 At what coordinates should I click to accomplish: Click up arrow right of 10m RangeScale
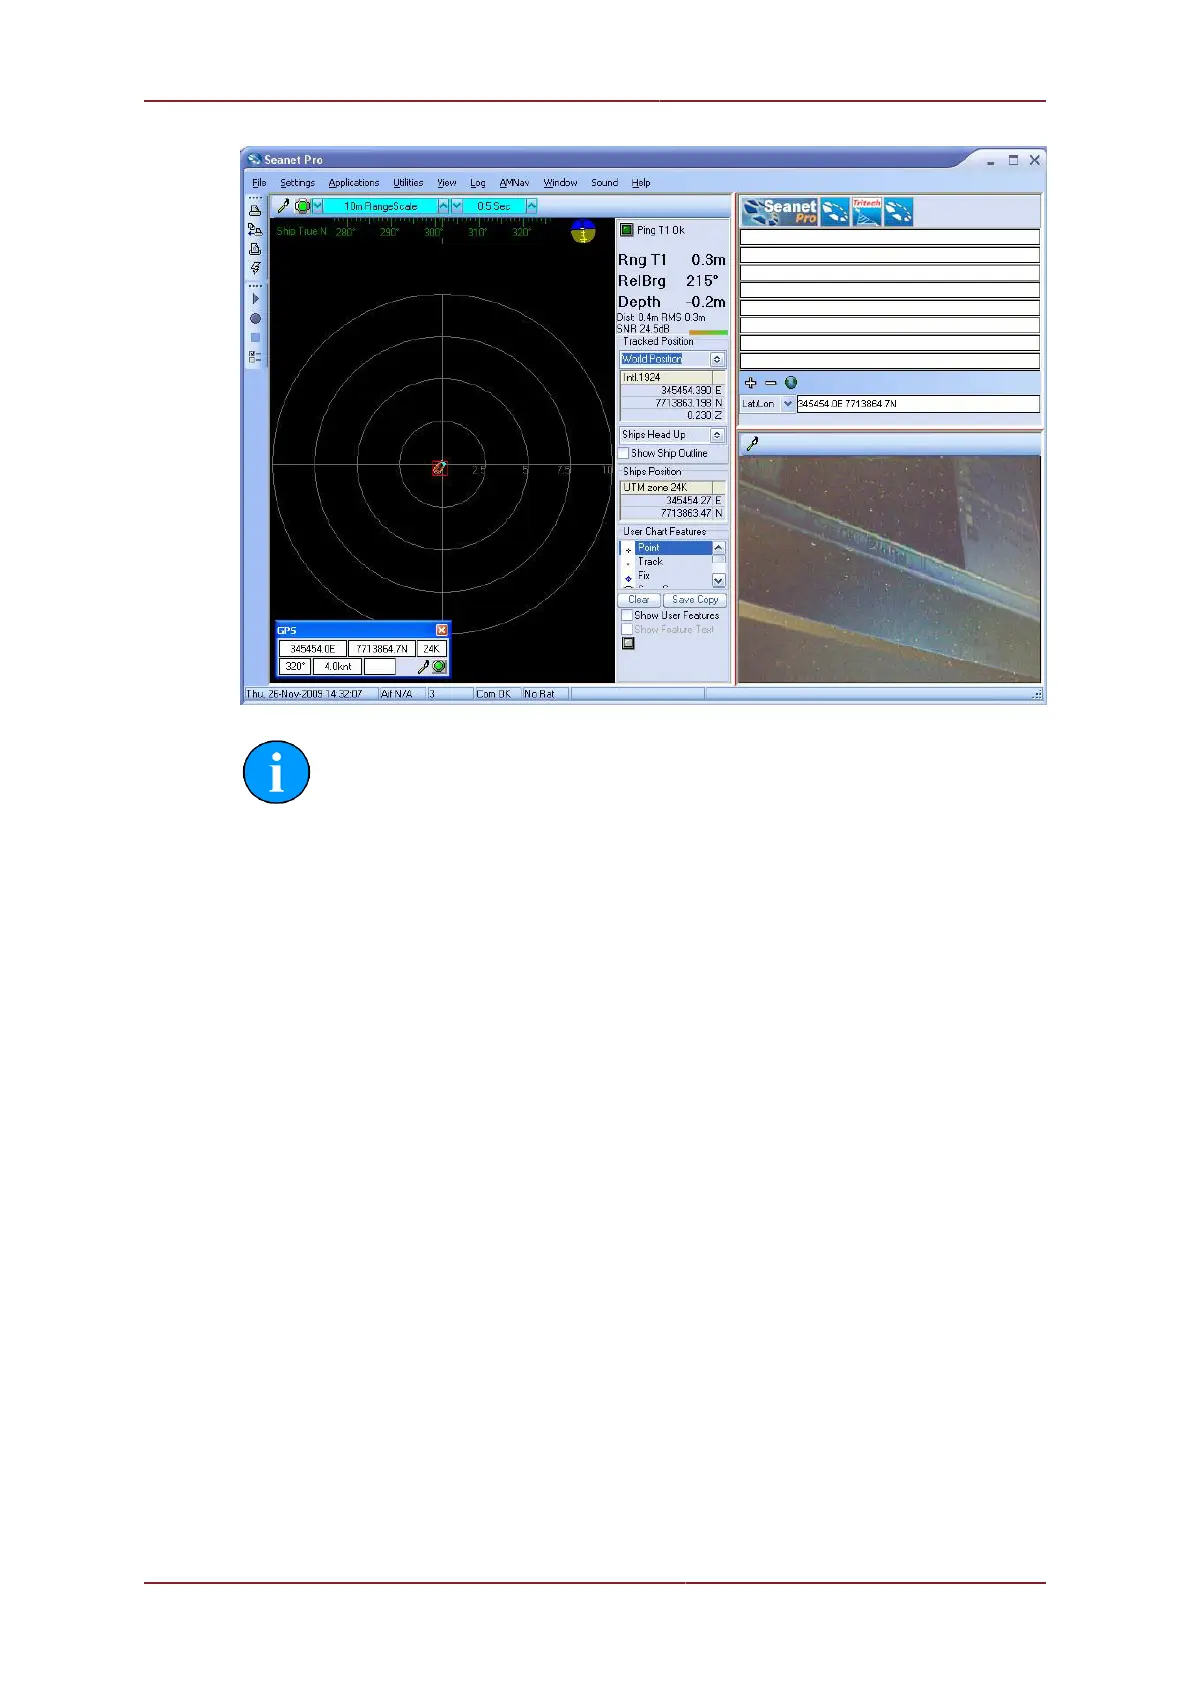(x=444, y=206)
